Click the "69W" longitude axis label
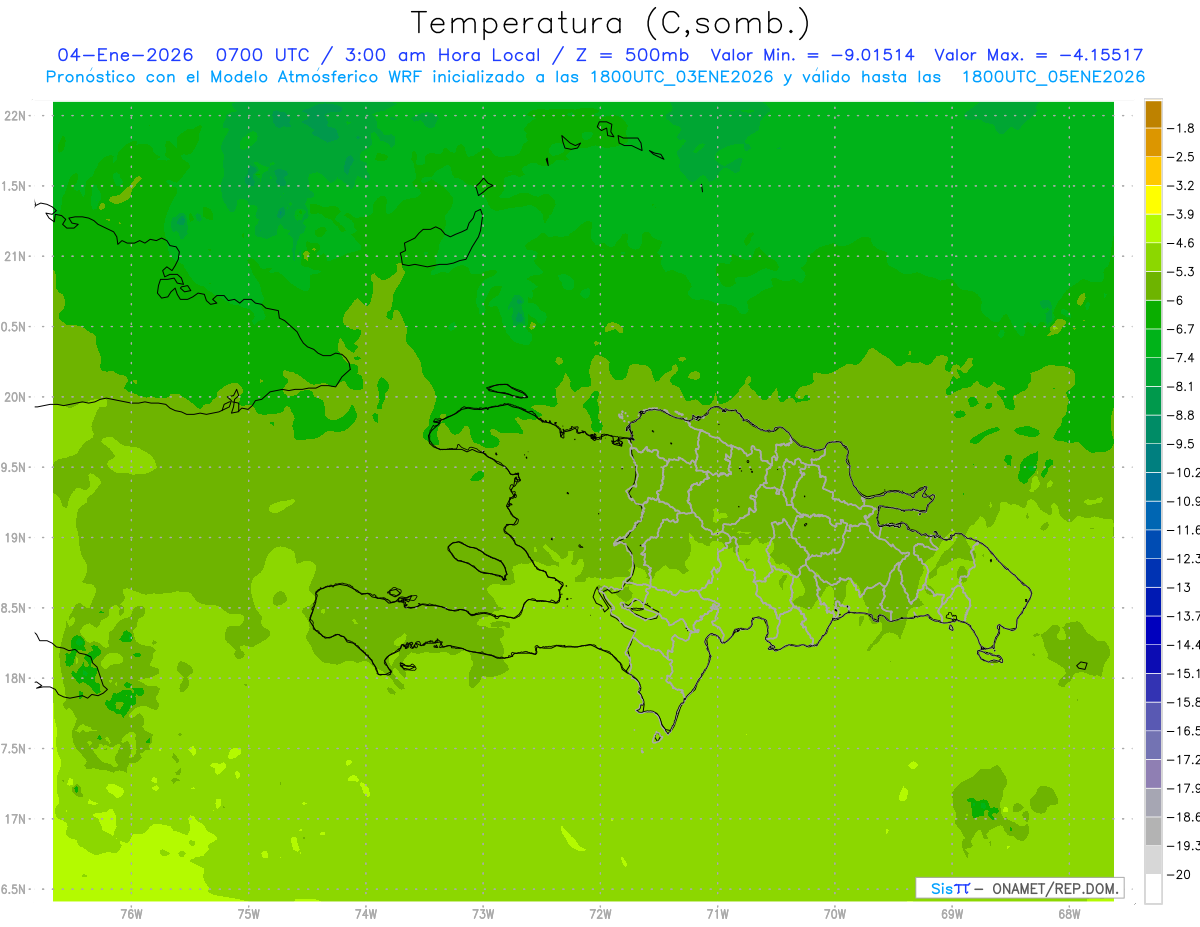This screenshot has width=1200, height=927. pos(952,914)
